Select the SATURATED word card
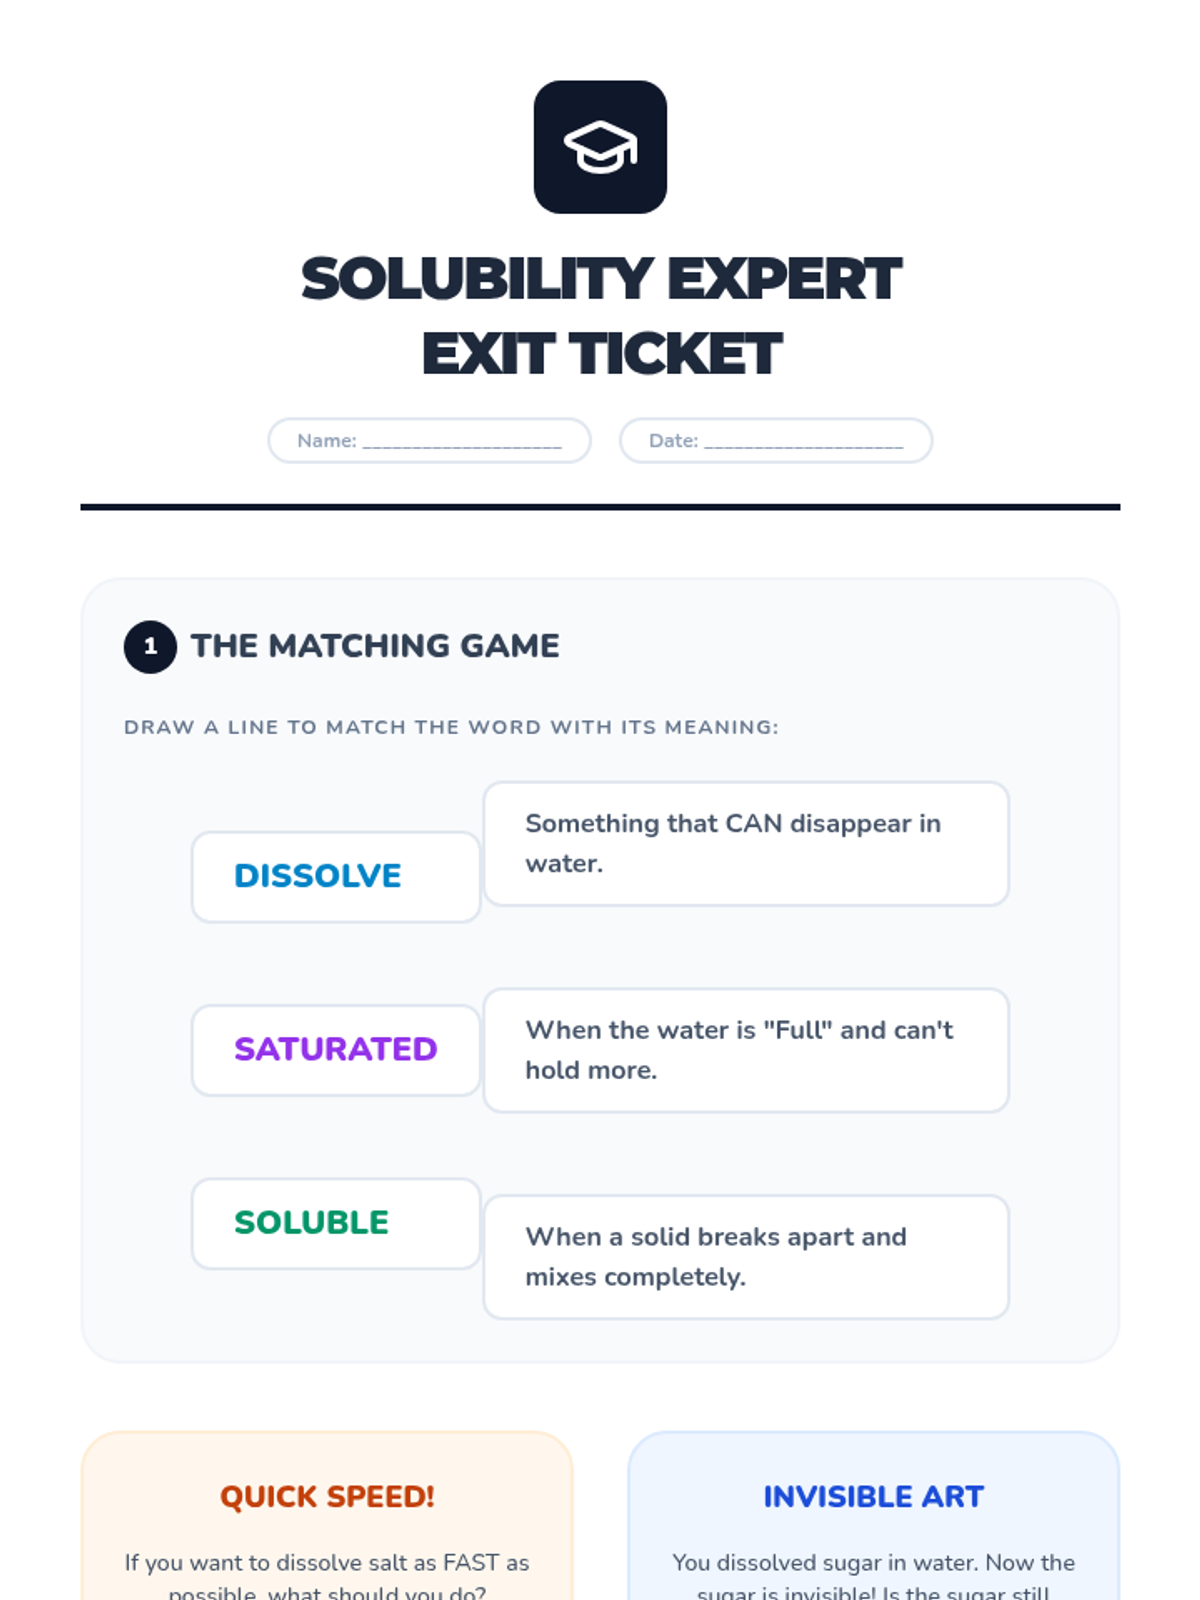The image size is (1200, 1600). pos(336,1050)
